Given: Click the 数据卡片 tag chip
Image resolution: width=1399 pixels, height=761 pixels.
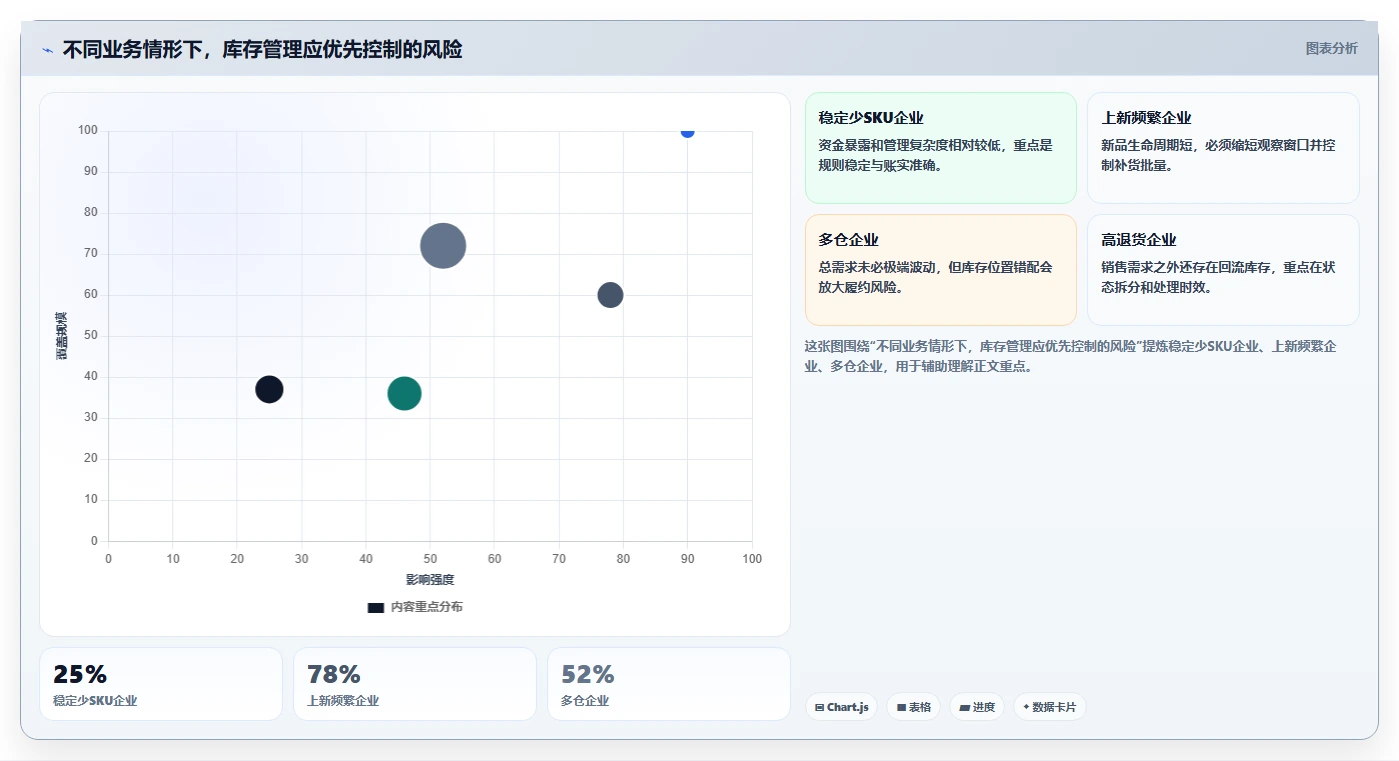Looking at the screenshot, I should (x=1049, y=707).
